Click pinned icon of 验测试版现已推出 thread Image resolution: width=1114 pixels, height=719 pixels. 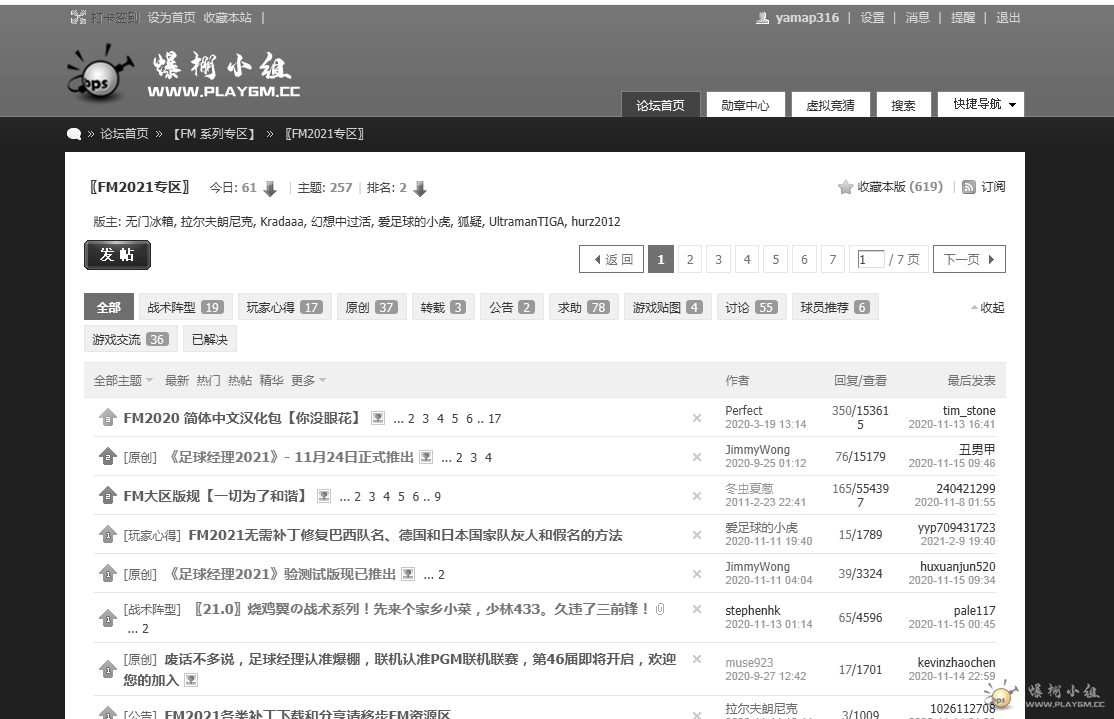[107, 573]
